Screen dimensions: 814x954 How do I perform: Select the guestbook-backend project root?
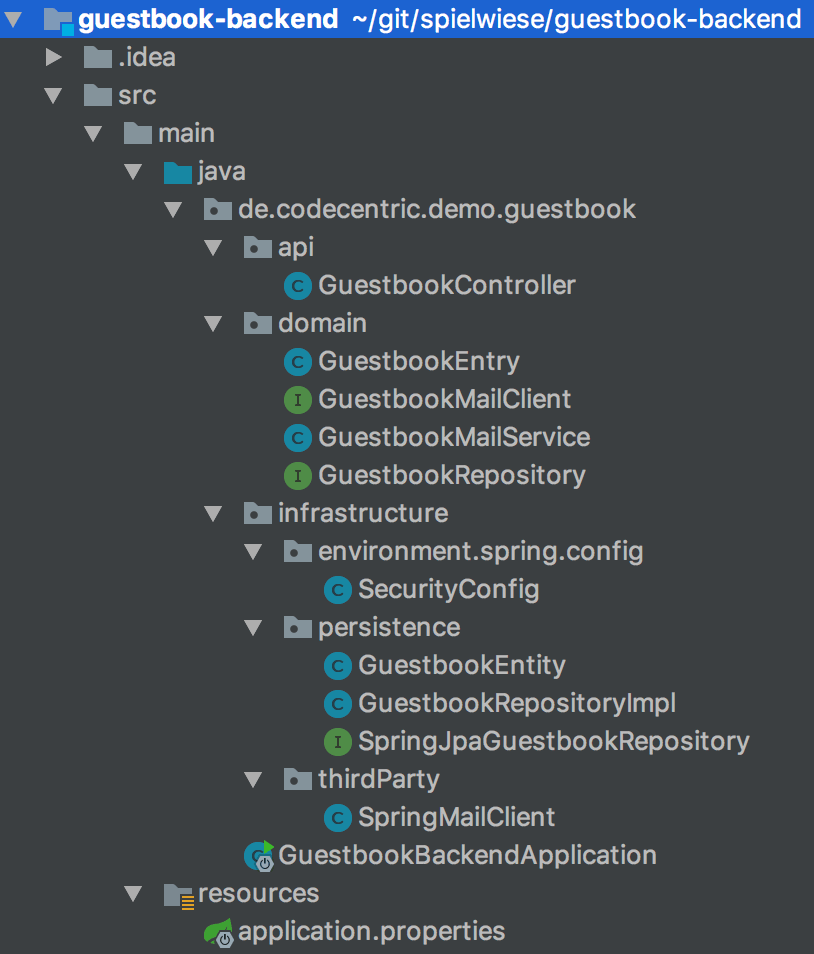pyautogui.click(x=207, y=19)
